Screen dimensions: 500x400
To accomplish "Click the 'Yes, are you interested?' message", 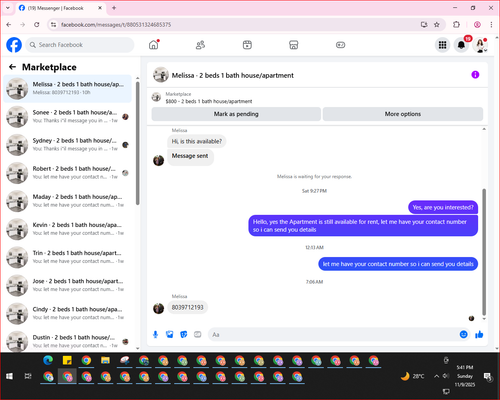I will point(443,207).
